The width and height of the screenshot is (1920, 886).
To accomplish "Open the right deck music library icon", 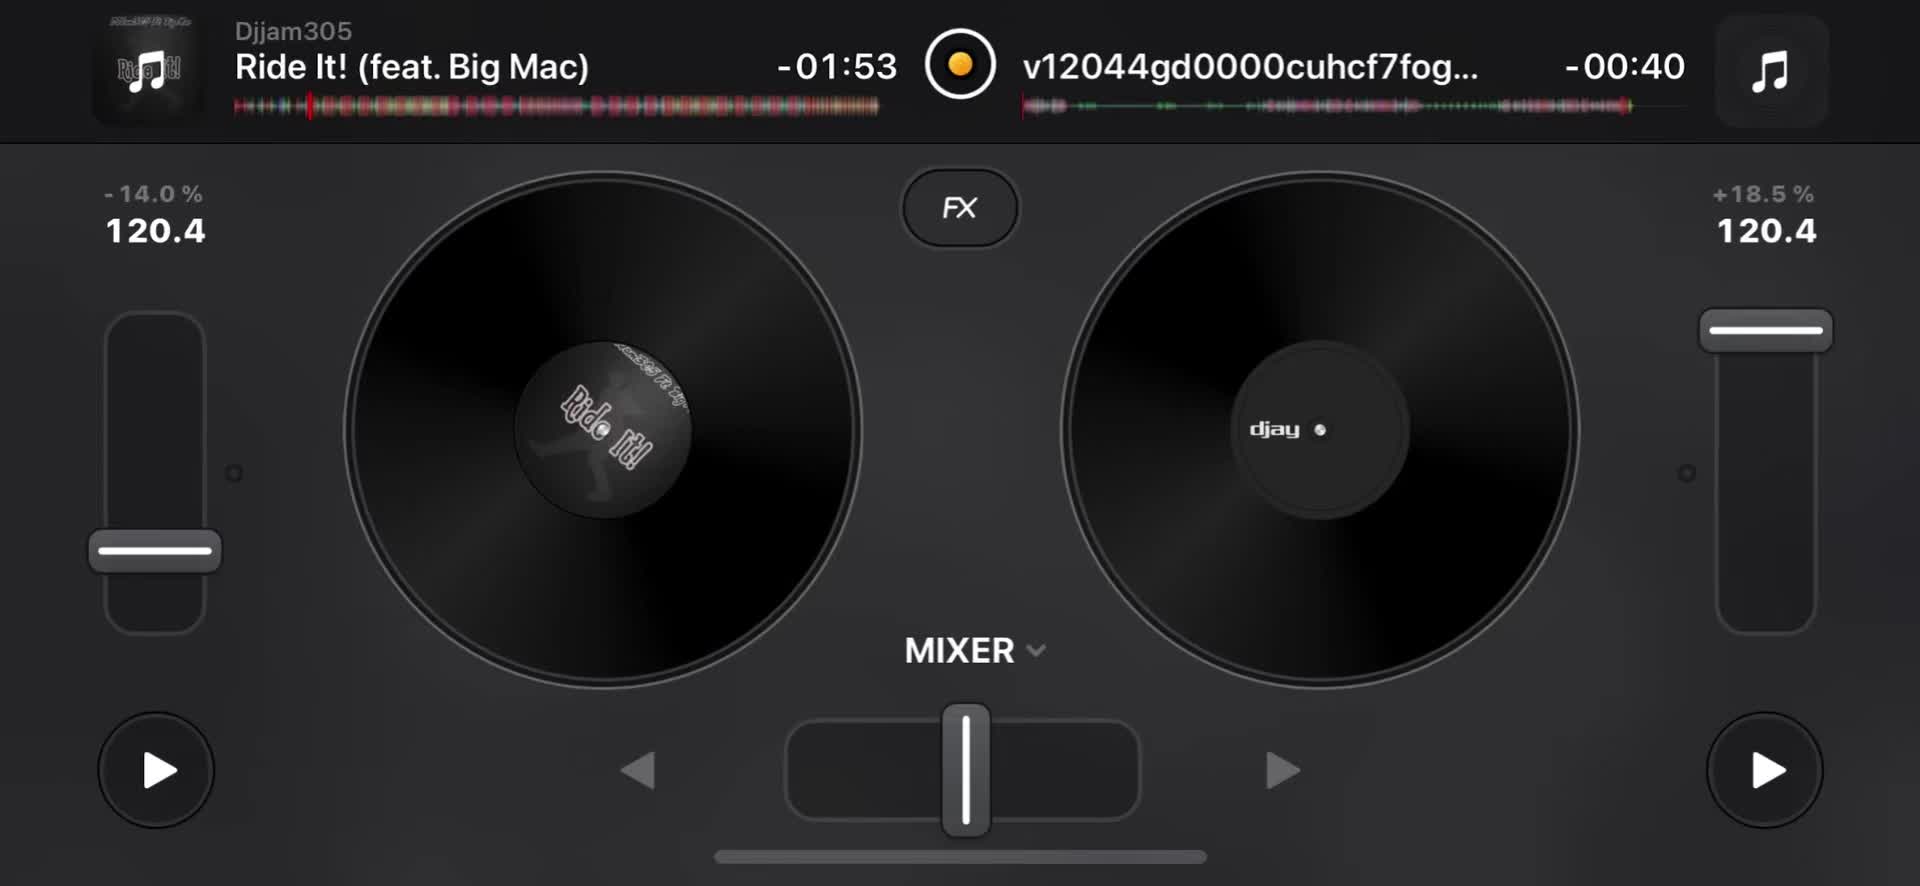I will click(x=1771, y=71).
